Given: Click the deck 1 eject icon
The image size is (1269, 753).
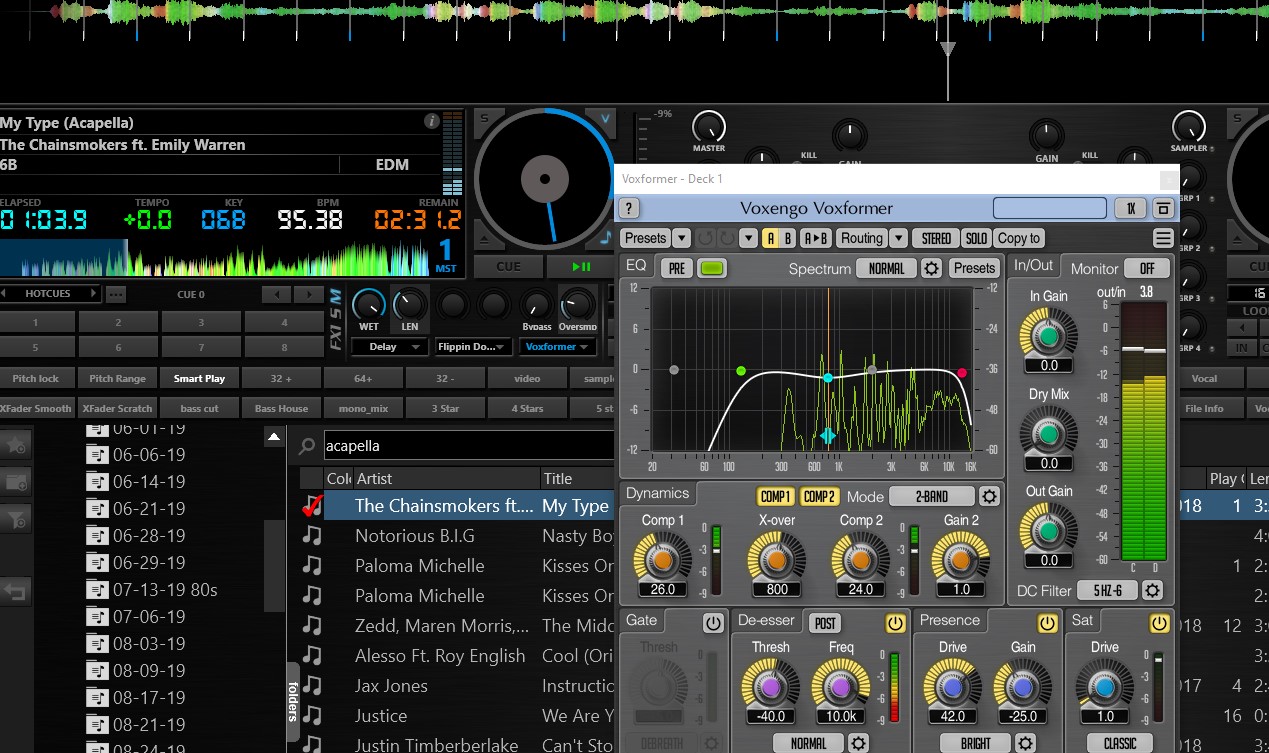Looking at the screenshot, I should coord(484,238).
